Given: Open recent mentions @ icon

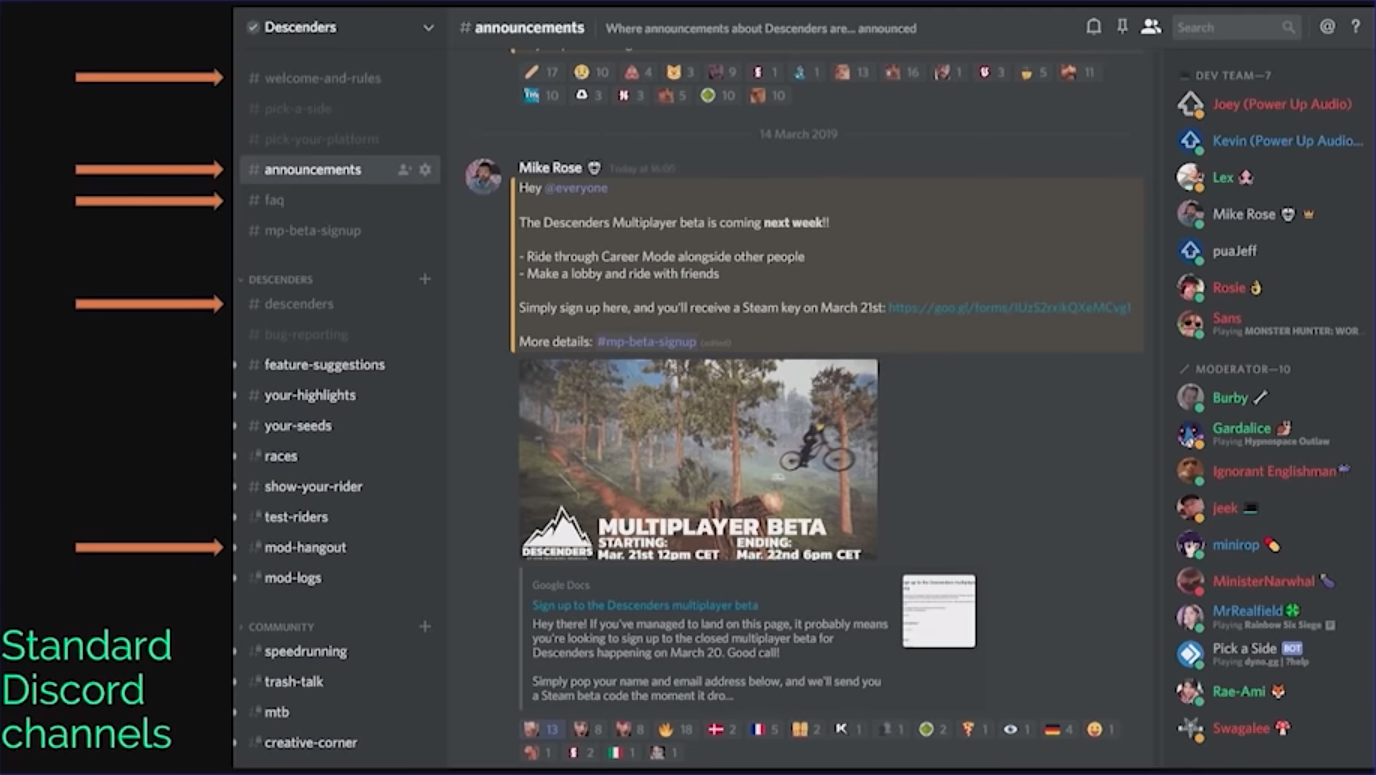Looking at the screenshot, I should [x=1327, y=27].
